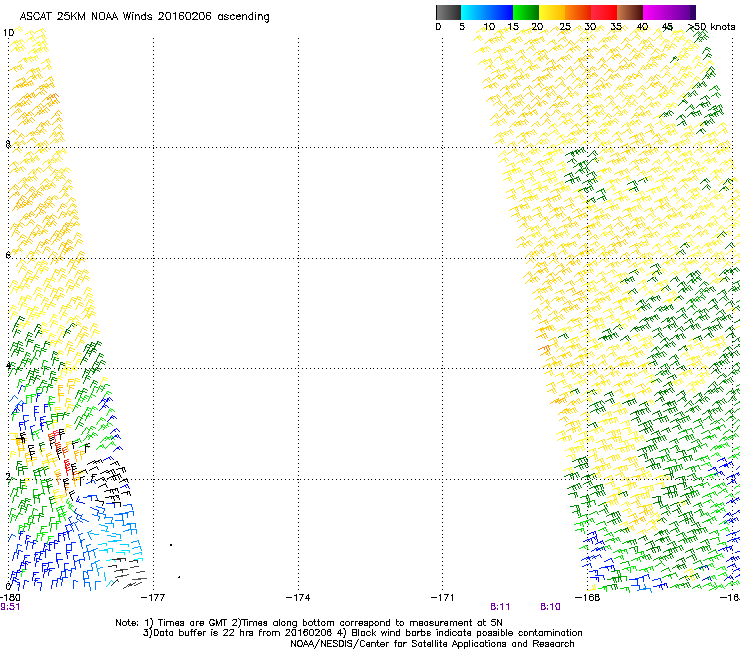Click the longitude axis label -171
Image resolution: width=740 pixels, height=650 pixels.
click(443, 598)
